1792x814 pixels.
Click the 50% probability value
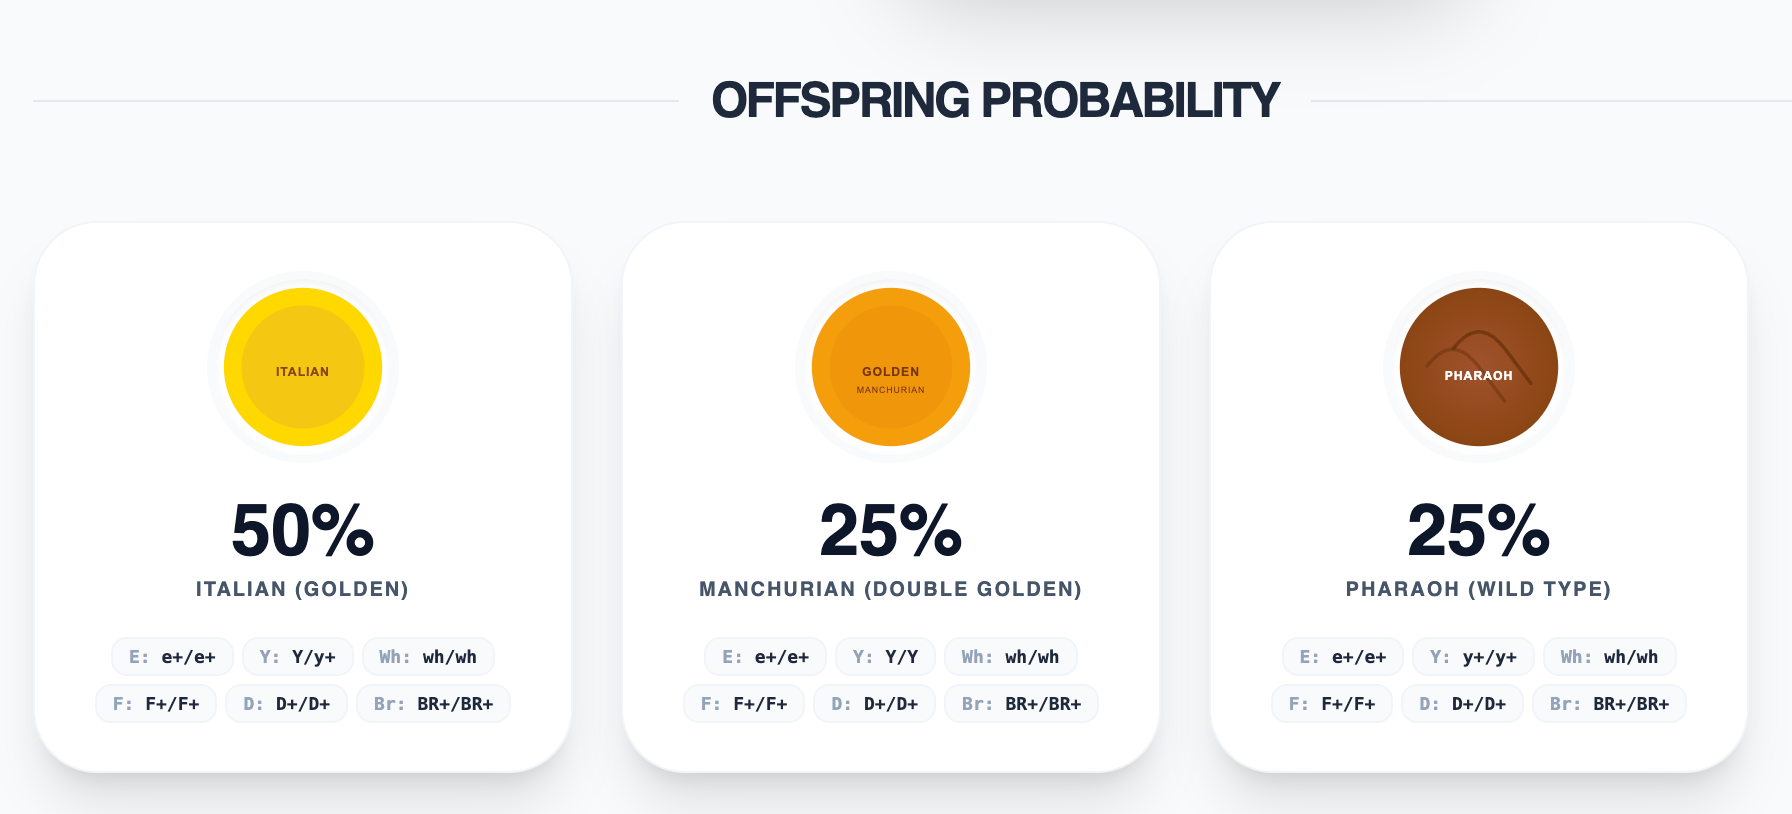[303, 530]
